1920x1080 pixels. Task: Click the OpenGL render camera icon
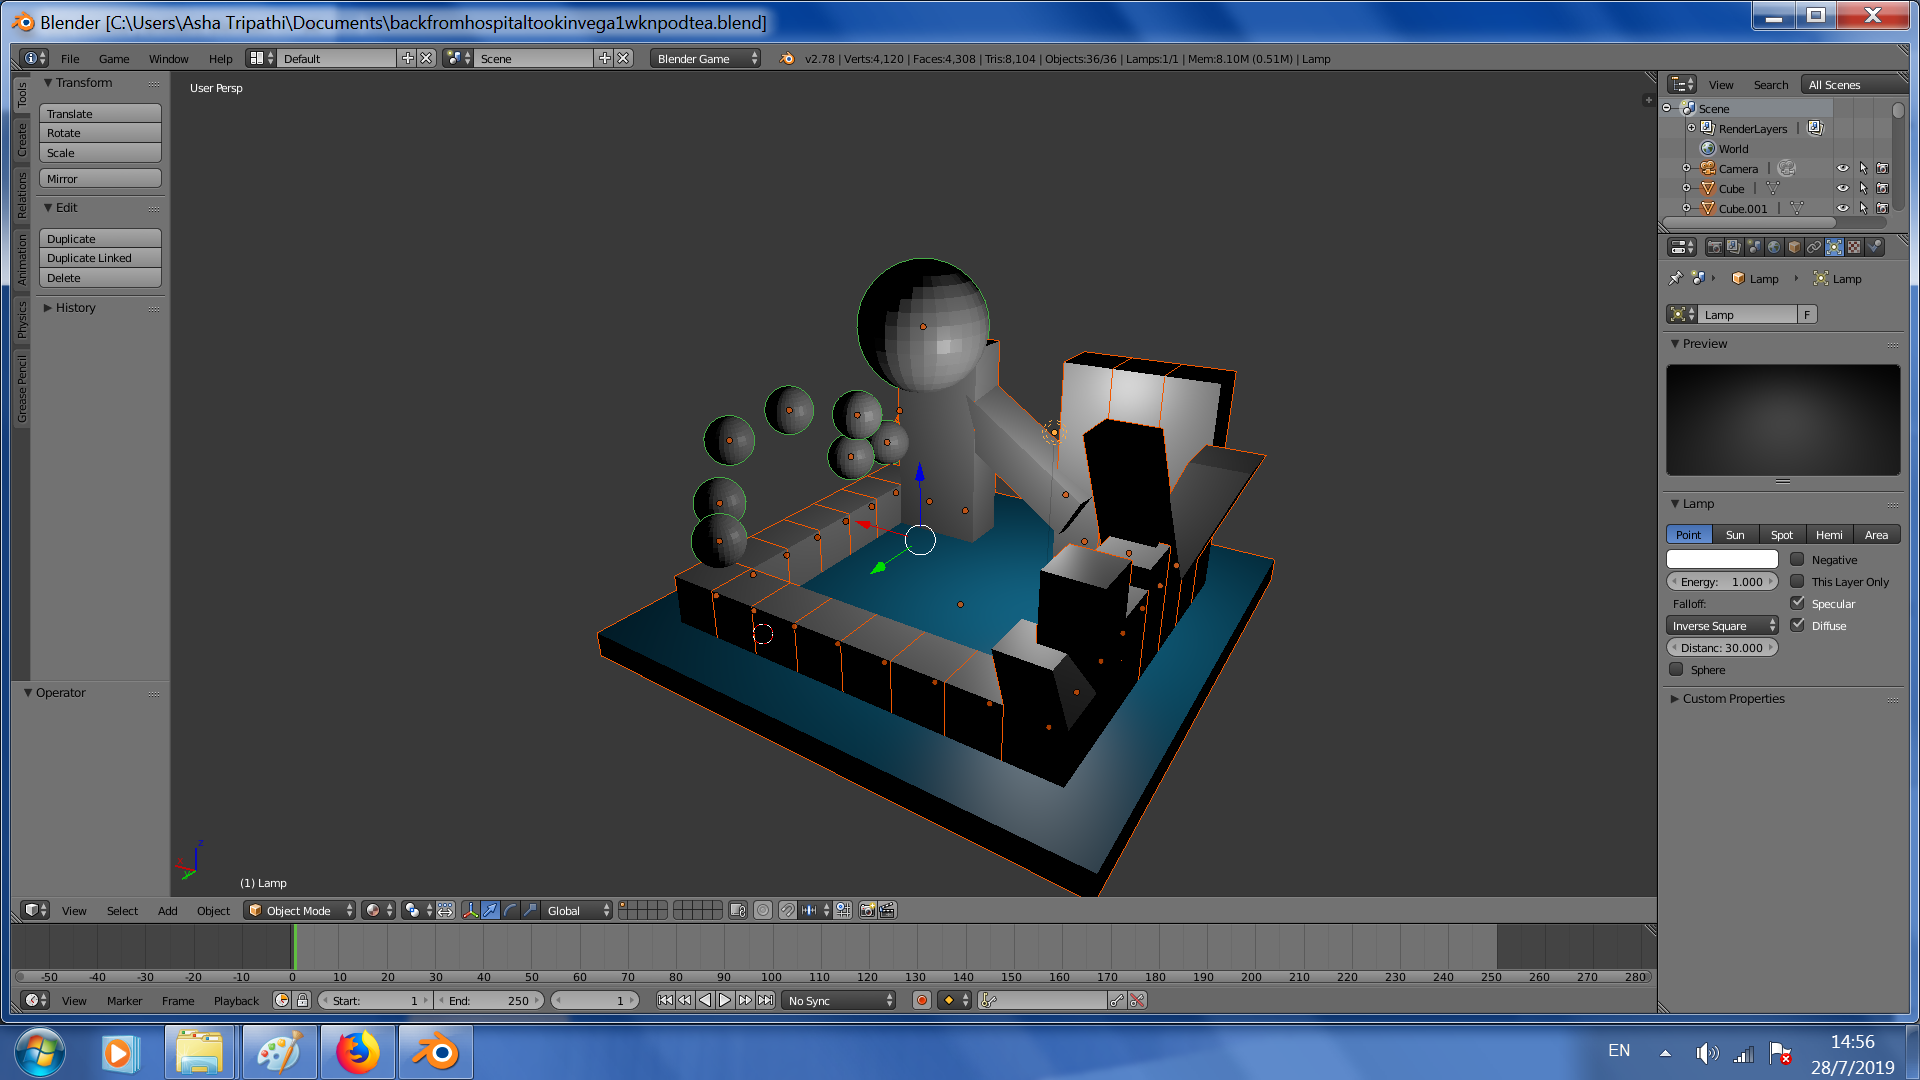point(867,910)
